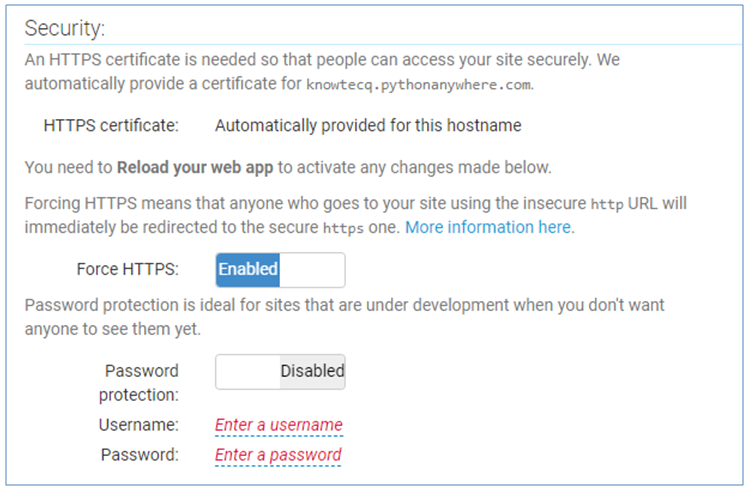745x492 pixels.
Task: Click Enter a password field
Action: pyautogui.click(x=278, y=455)
